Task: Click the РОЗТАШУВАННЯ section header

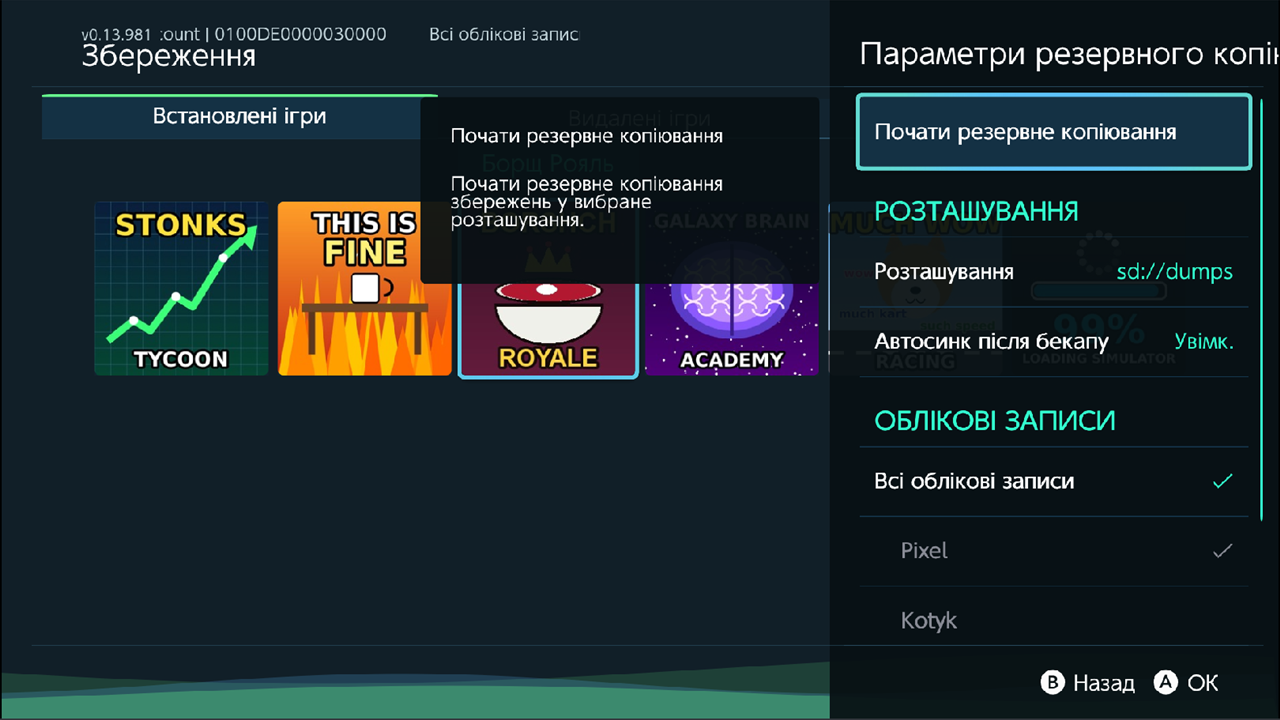Action: (x=976, y=211)
